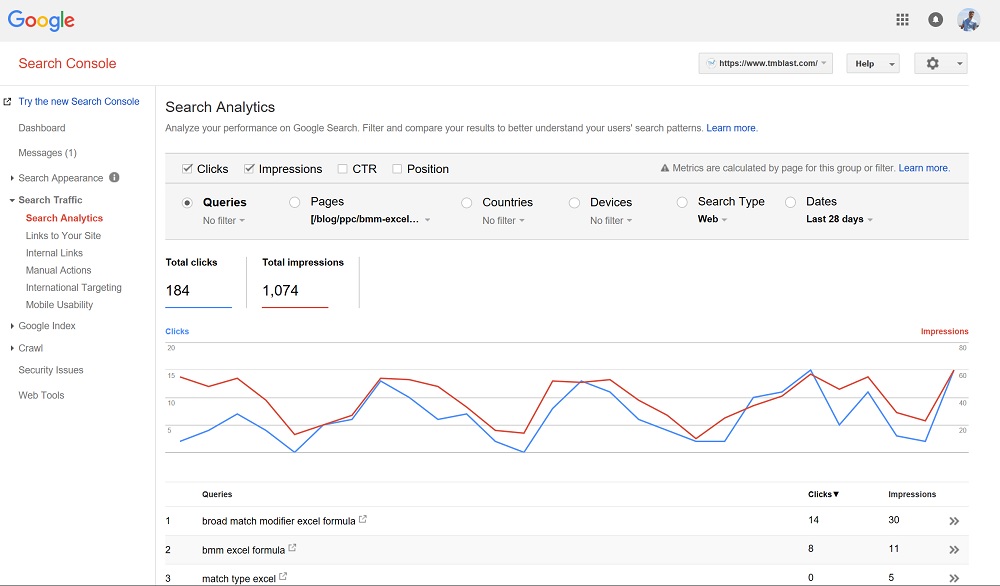This screenshot has height=586, width=1000.
Task: Open Security Issues in the sidebar
Action: [50, 370]
